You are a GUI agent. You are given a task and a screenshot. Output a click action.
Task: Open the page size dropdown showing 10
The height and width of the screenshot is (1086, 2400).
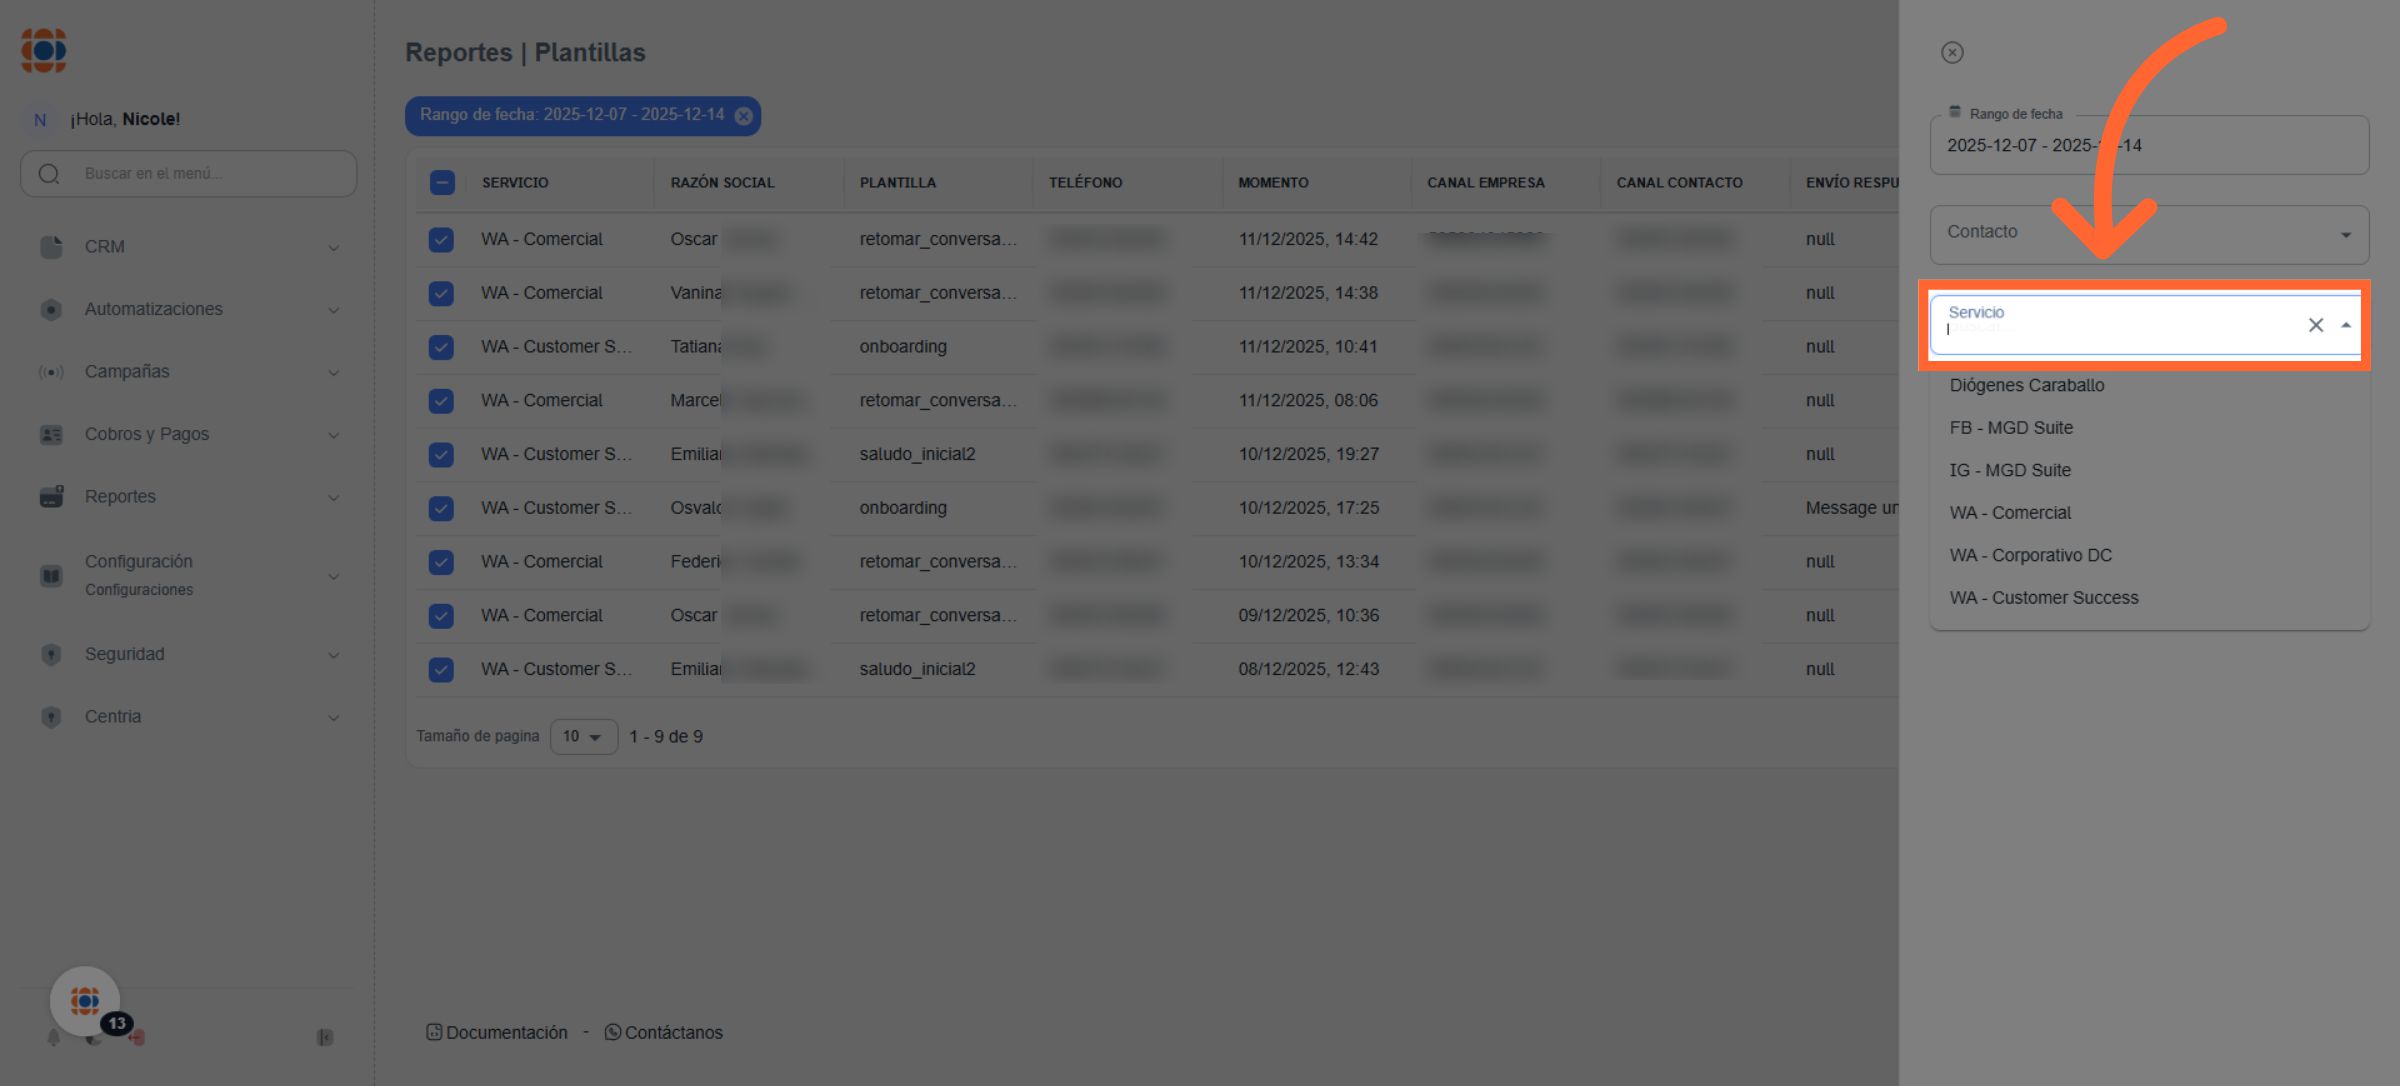coord(583,737)
